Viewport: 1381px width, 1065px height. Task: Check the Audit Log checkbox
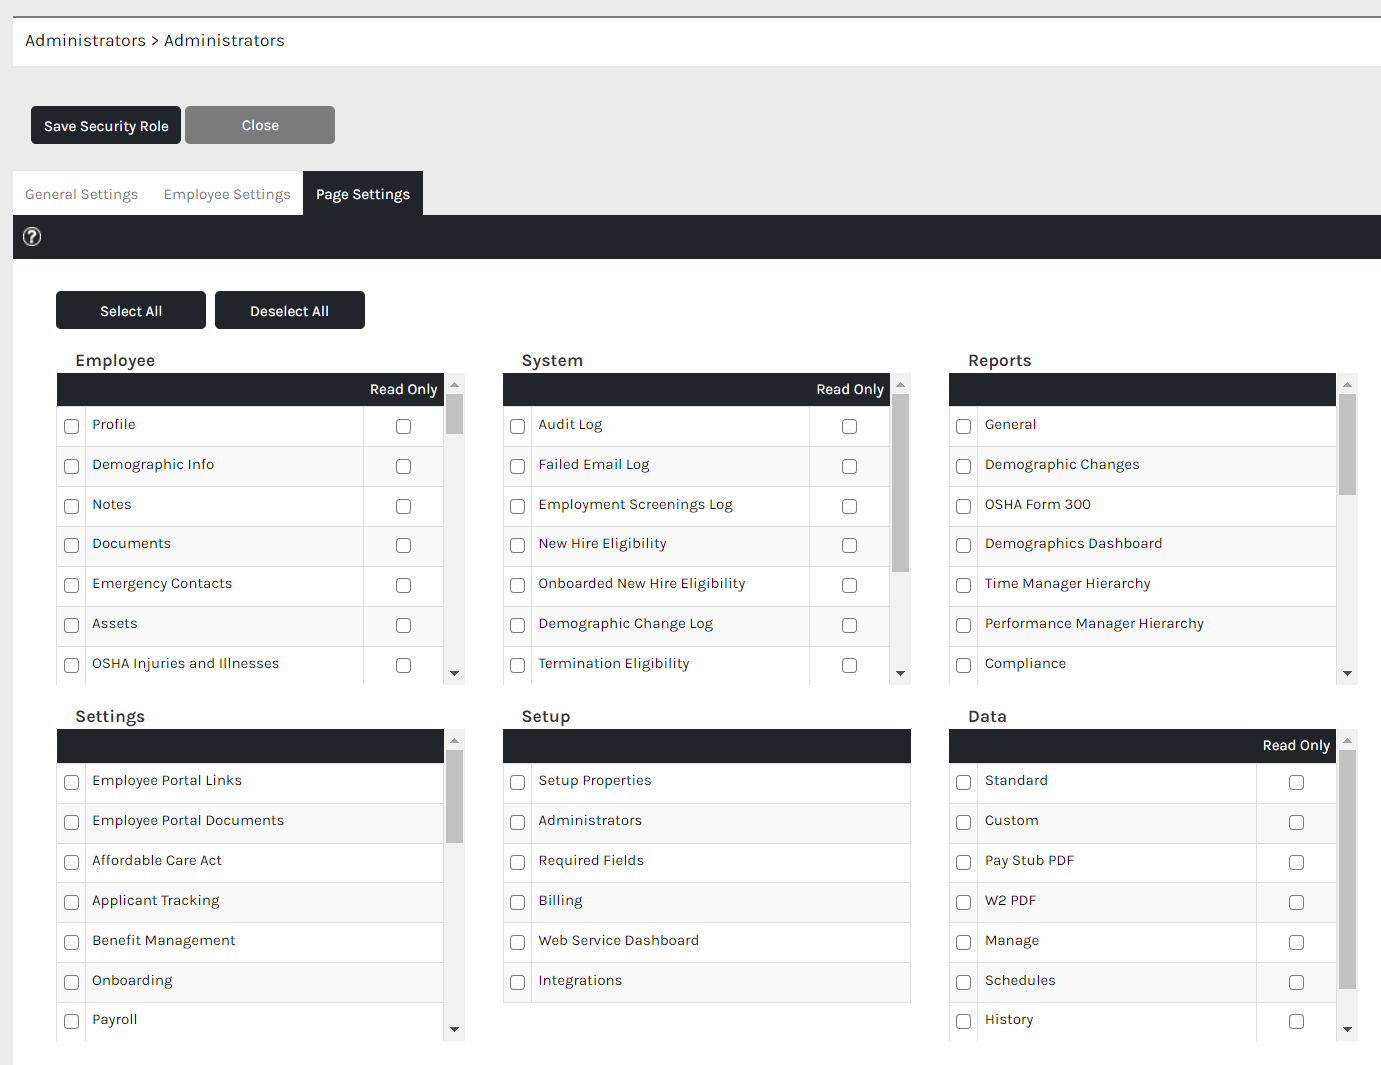[x=518, y=426]
